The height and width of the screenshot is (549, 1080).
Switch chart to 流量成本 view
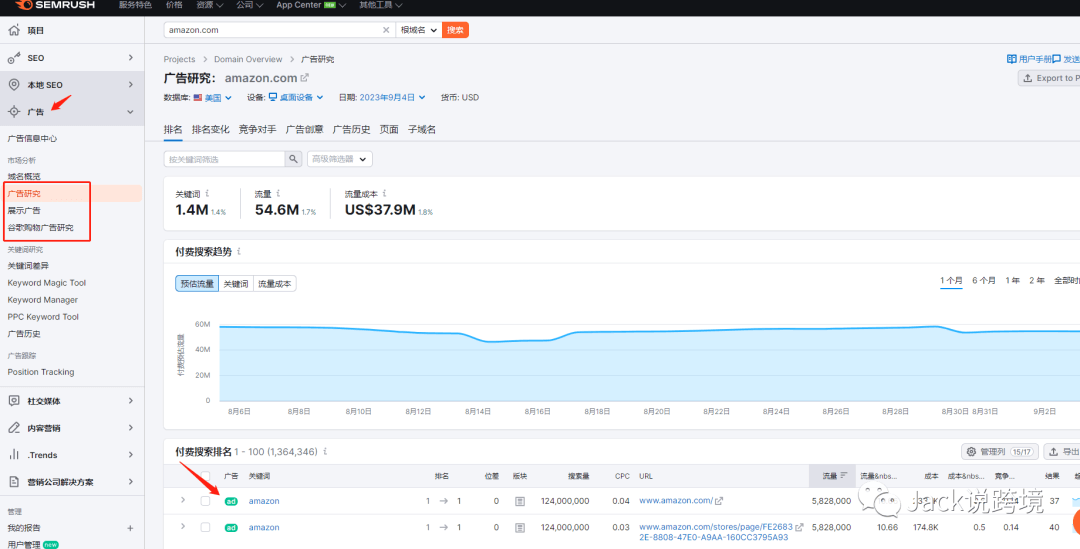point(275,284)
